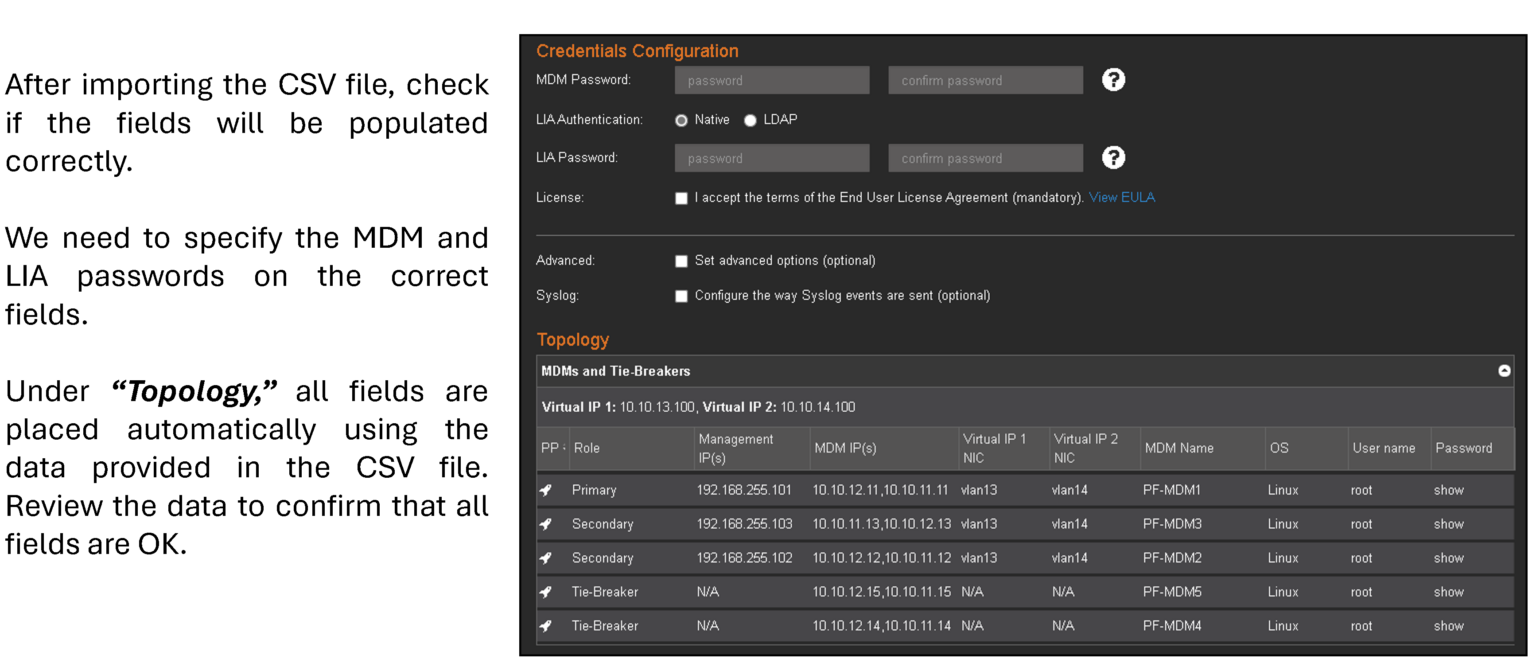Screen dimensions: 1536x663
Task: Click the rocket icon for Tie-Breaker PF-MDM5
Action: tap(545, 592)
